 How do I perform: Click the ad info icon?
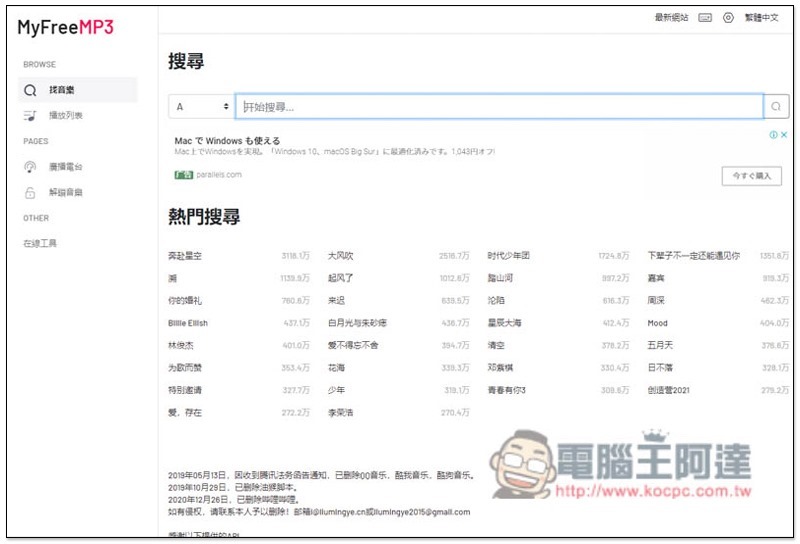pyautogui.click(x=773, y=134)
